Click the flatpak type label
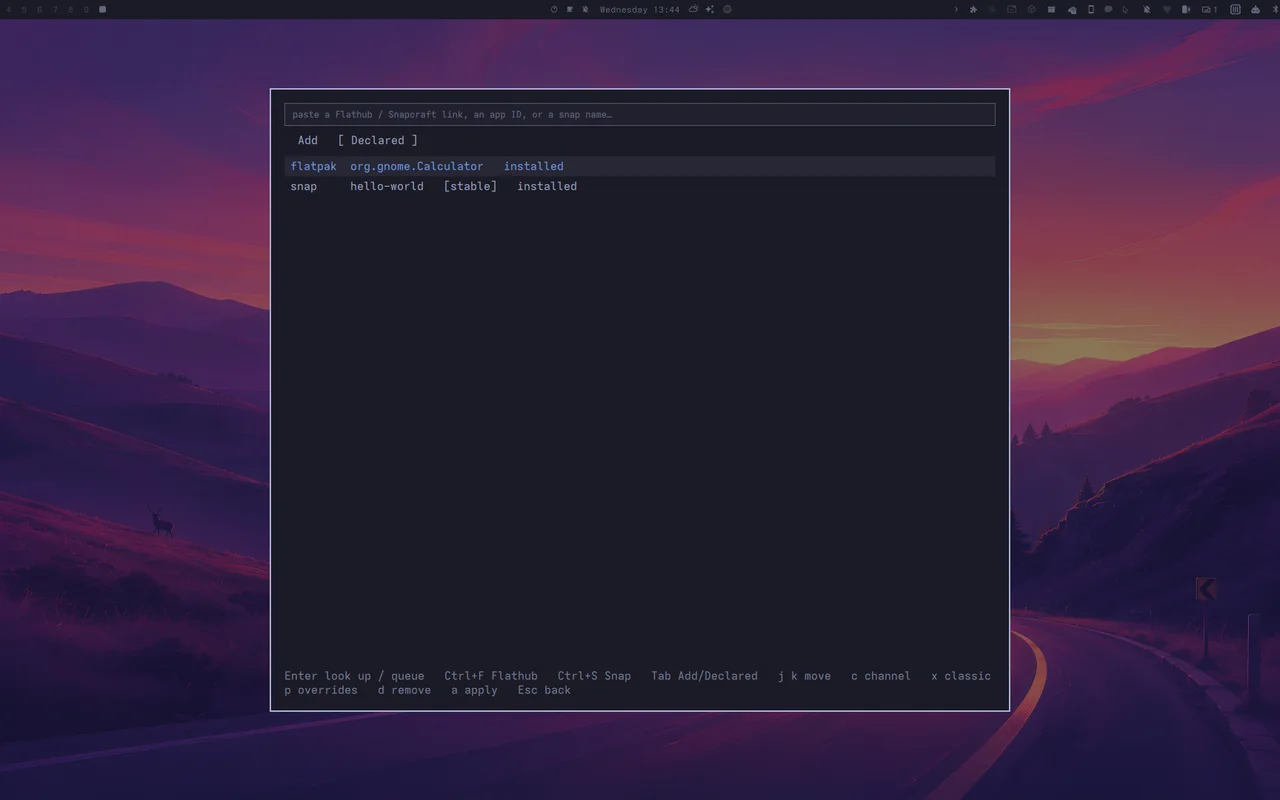 point(314,166)
